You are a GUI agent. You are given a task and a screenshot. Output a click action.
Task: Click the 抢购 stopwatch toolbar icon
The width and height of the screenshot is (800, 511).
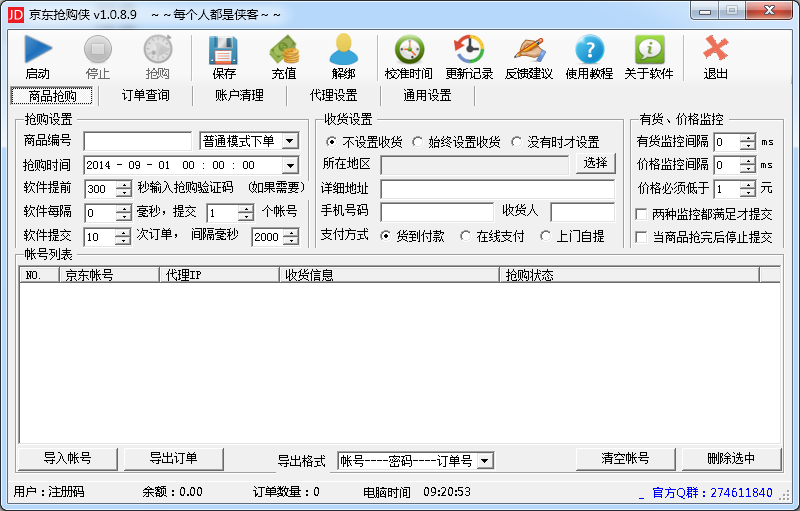[x=157, y=49]
